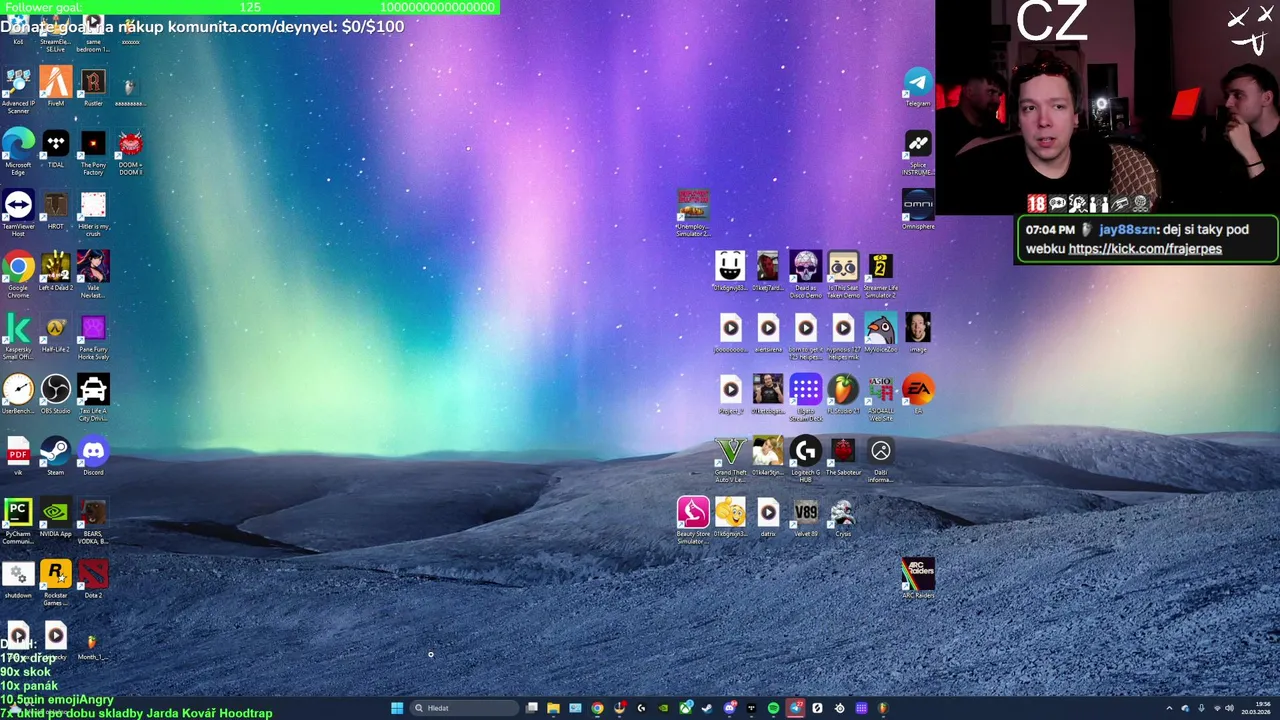Open the Grand Theft Auto V shortcut
The height and width of the screenshot is (720, 1280).
[730, 459]
